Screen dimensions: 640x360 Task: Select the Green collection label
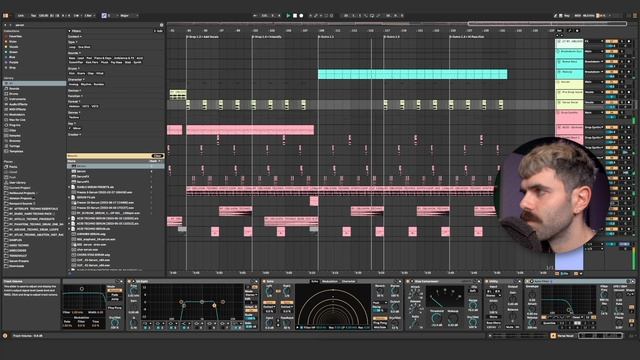pos(13,52)
